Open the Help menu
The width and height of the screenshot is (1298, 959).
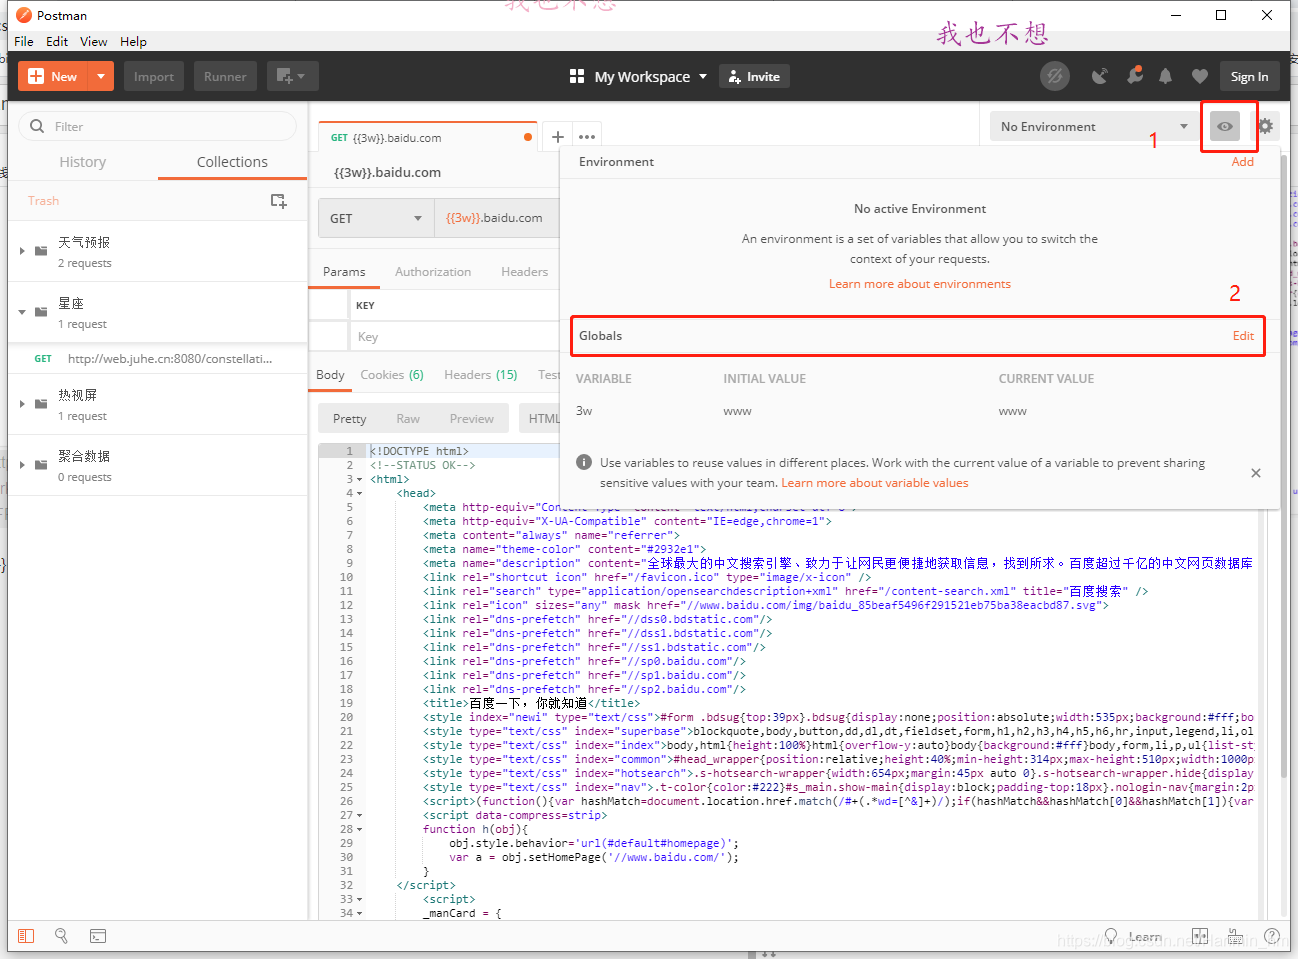click(x=133, y=41)
